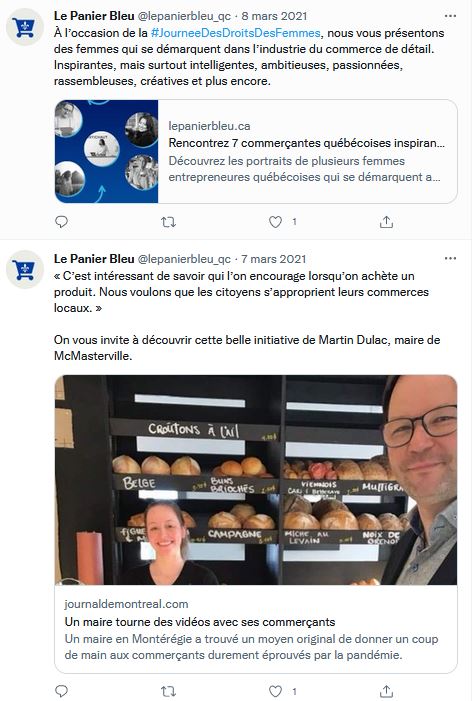Screen dimensions: 474x701
Task: Open the bakery photo from journaldemontreal
Action: pyautogui.click(x=256, y=480)
